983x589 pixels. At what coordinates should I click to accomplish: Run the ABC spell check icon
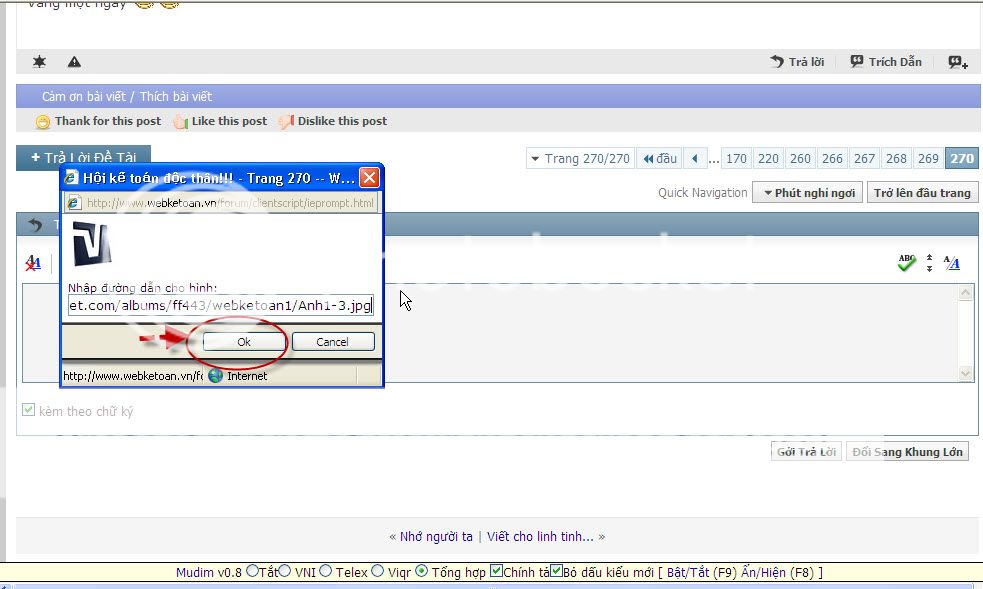pyautogui.click(x=906, y=263)
